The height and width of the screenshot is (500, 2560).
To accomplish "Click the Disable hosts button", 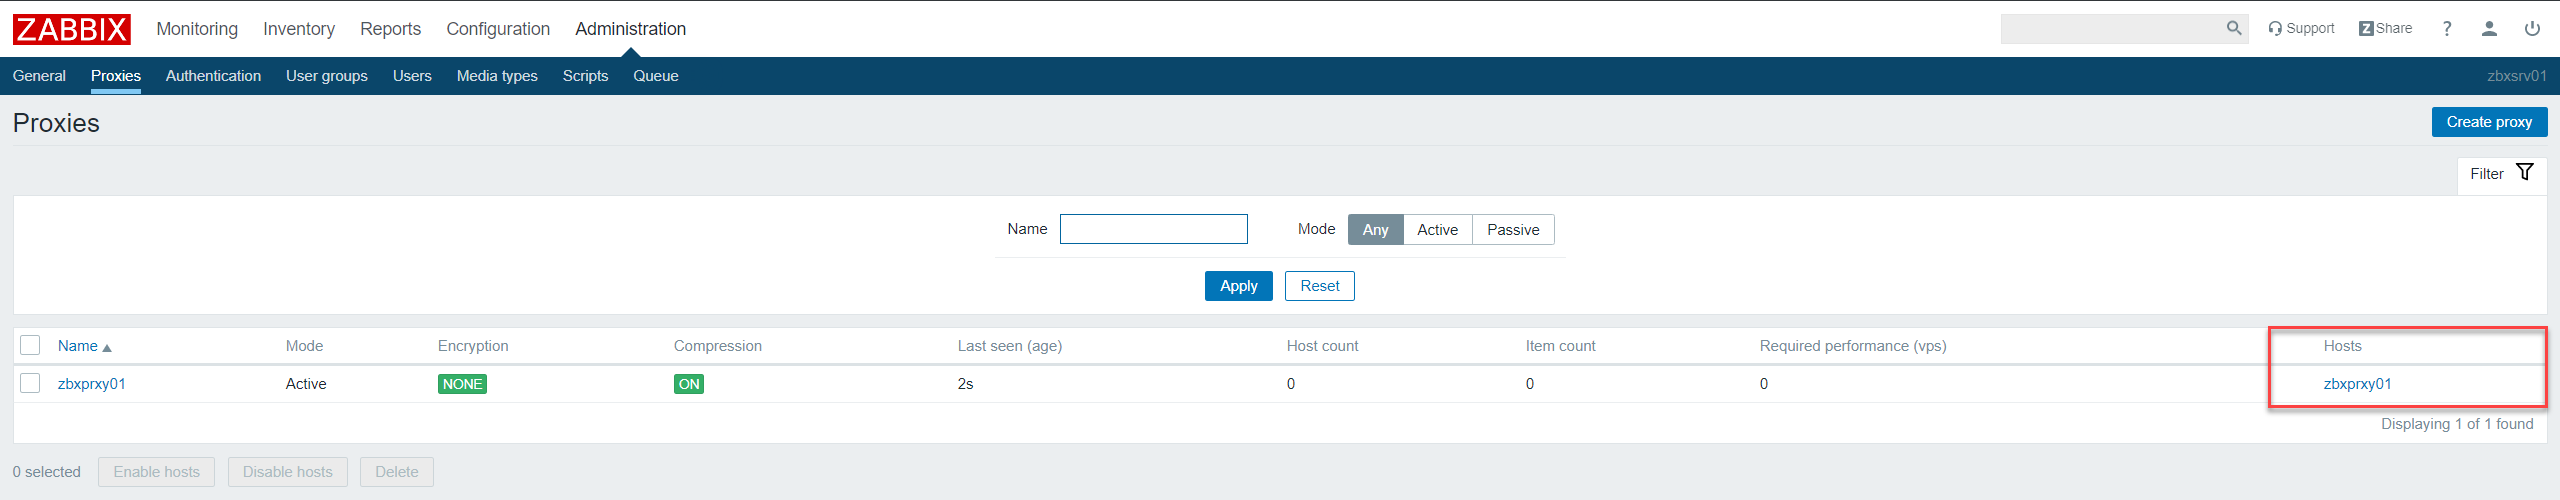I will click(x=287, y=472).
